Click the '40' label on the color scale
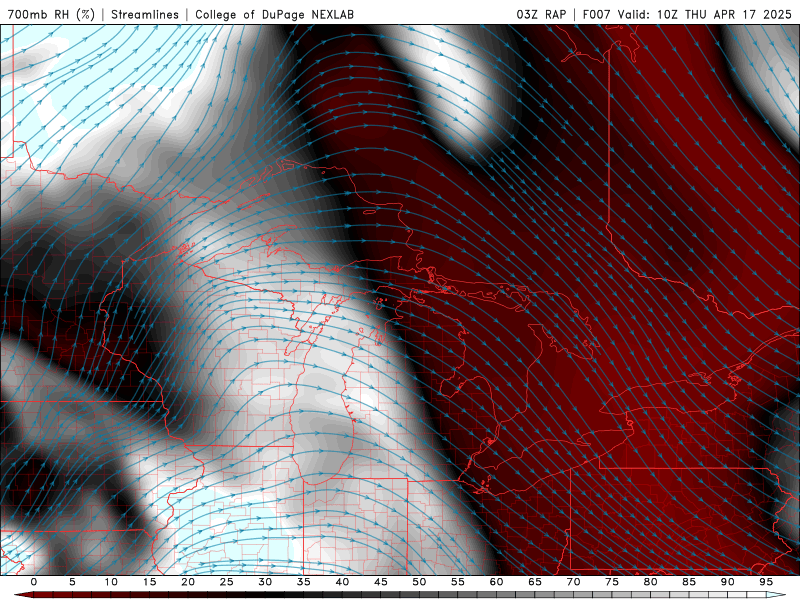Viewport: 800px width, 600px height. [x=342, y=582]
